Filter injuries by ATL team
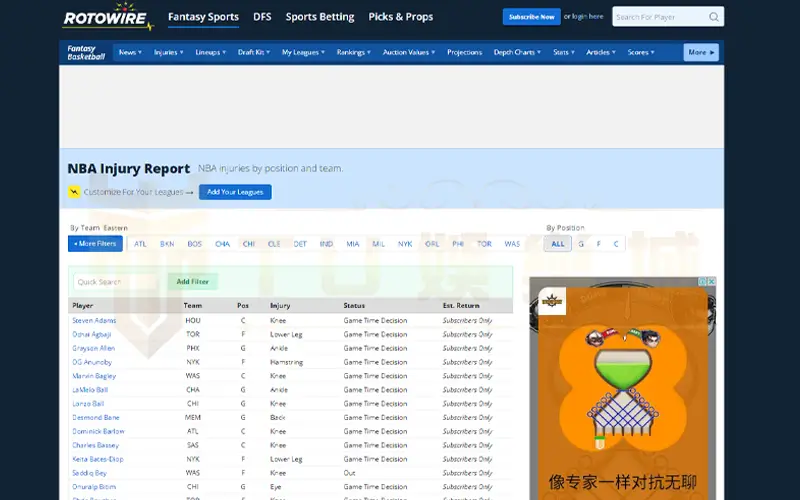Image resolution: width=800 pixels, height=500 pixels. [140, 244]
